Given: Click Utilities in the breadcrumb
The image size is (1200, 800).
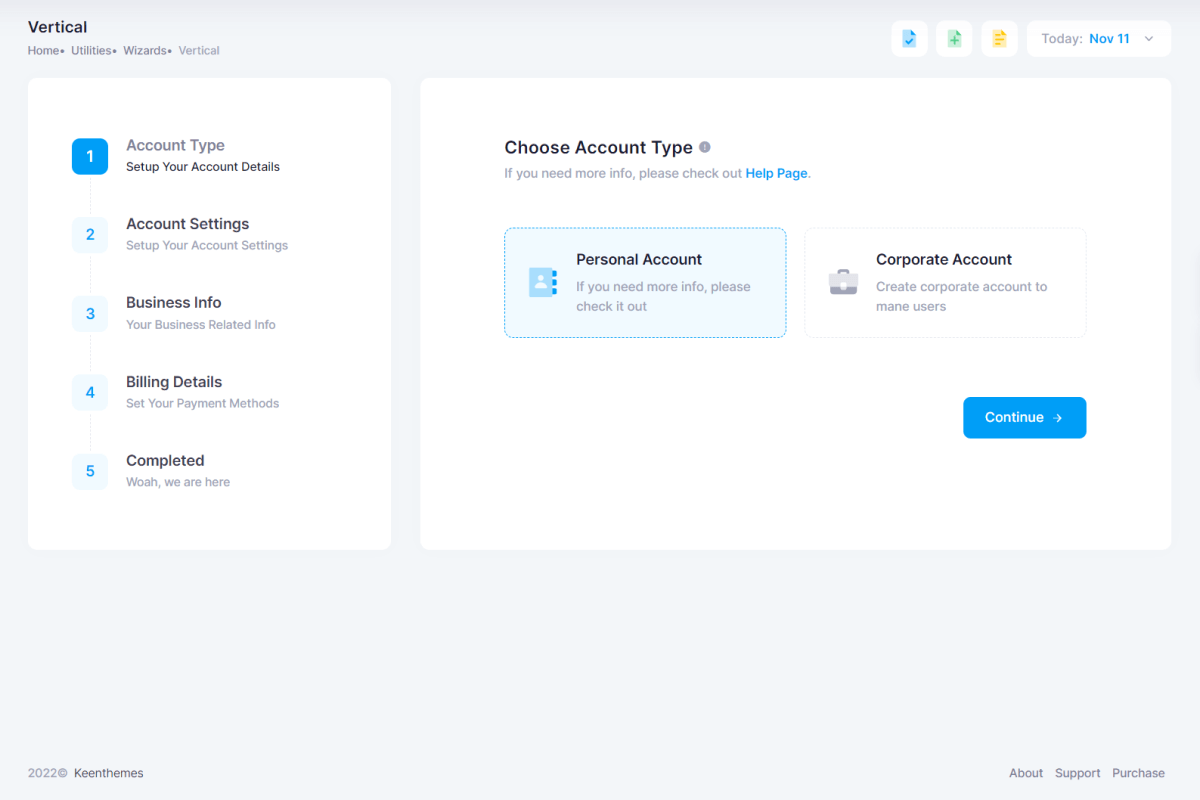Looking at the screenshot, I should pos(91,51).
